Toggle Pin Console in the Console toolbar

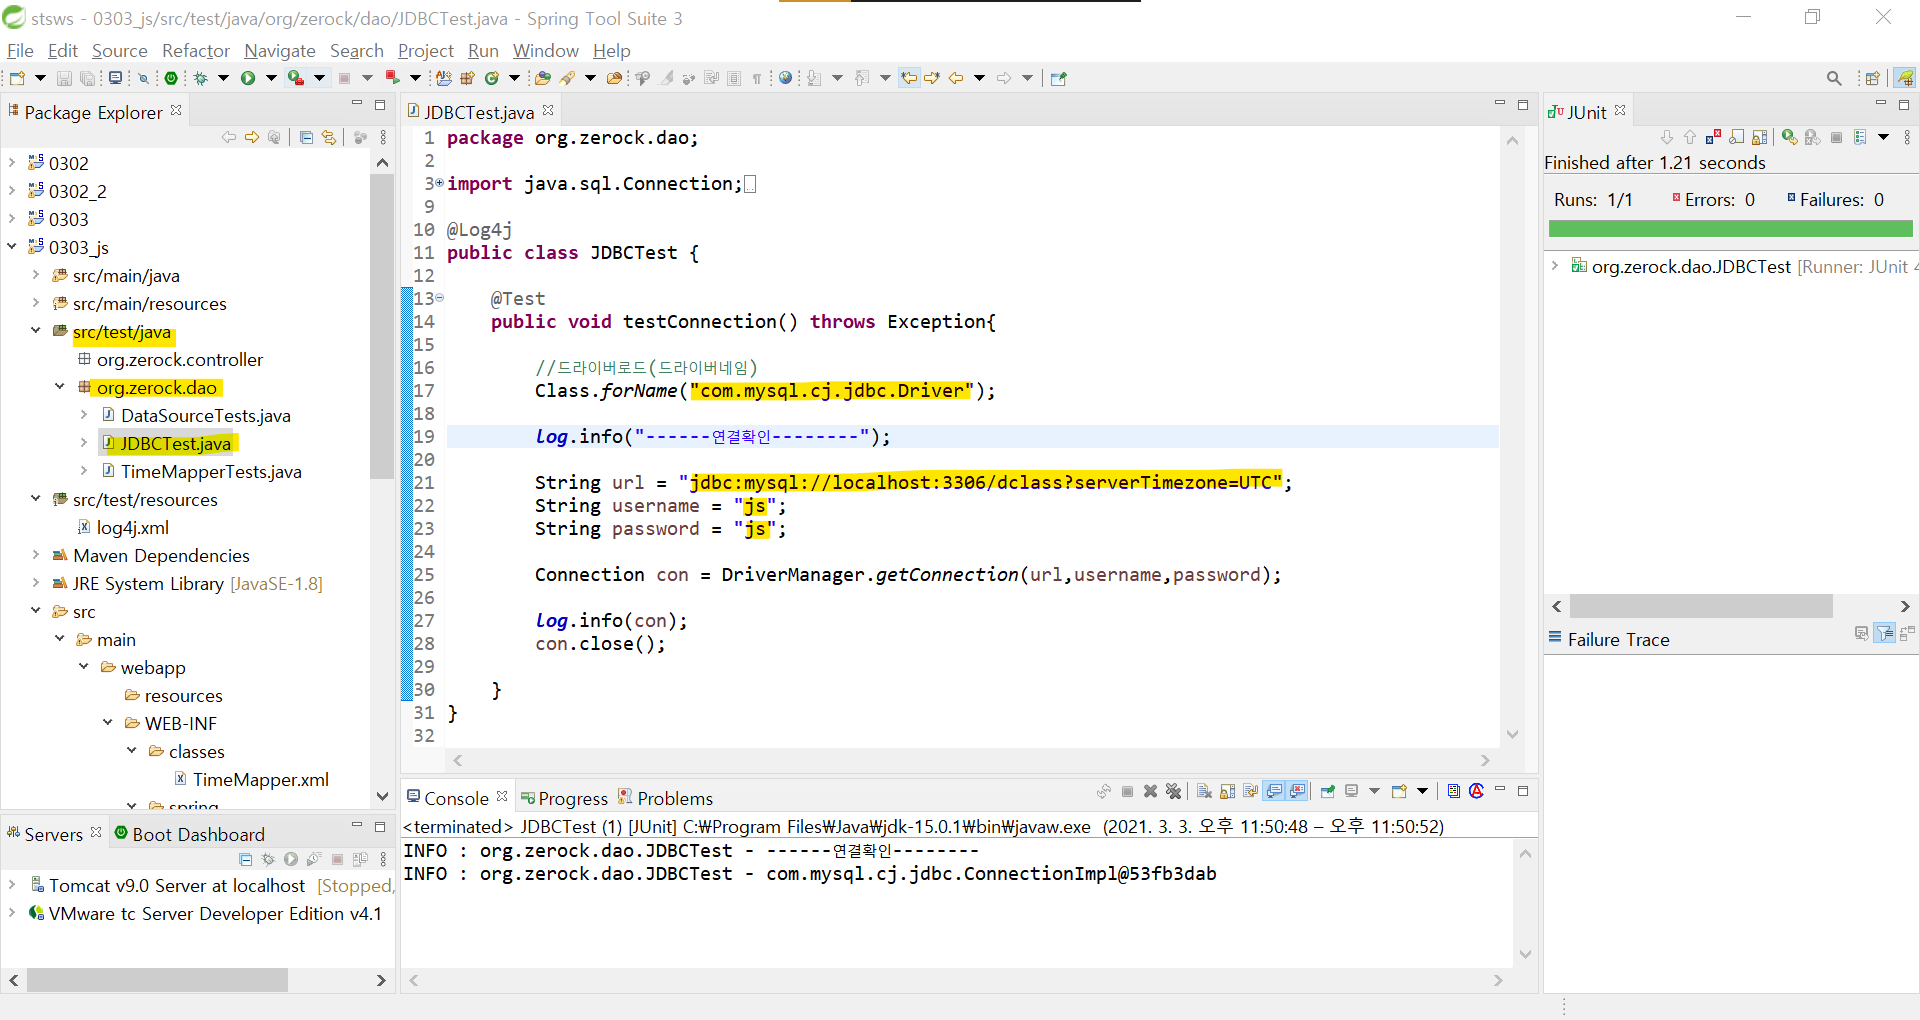click(x=1328, y=791)
